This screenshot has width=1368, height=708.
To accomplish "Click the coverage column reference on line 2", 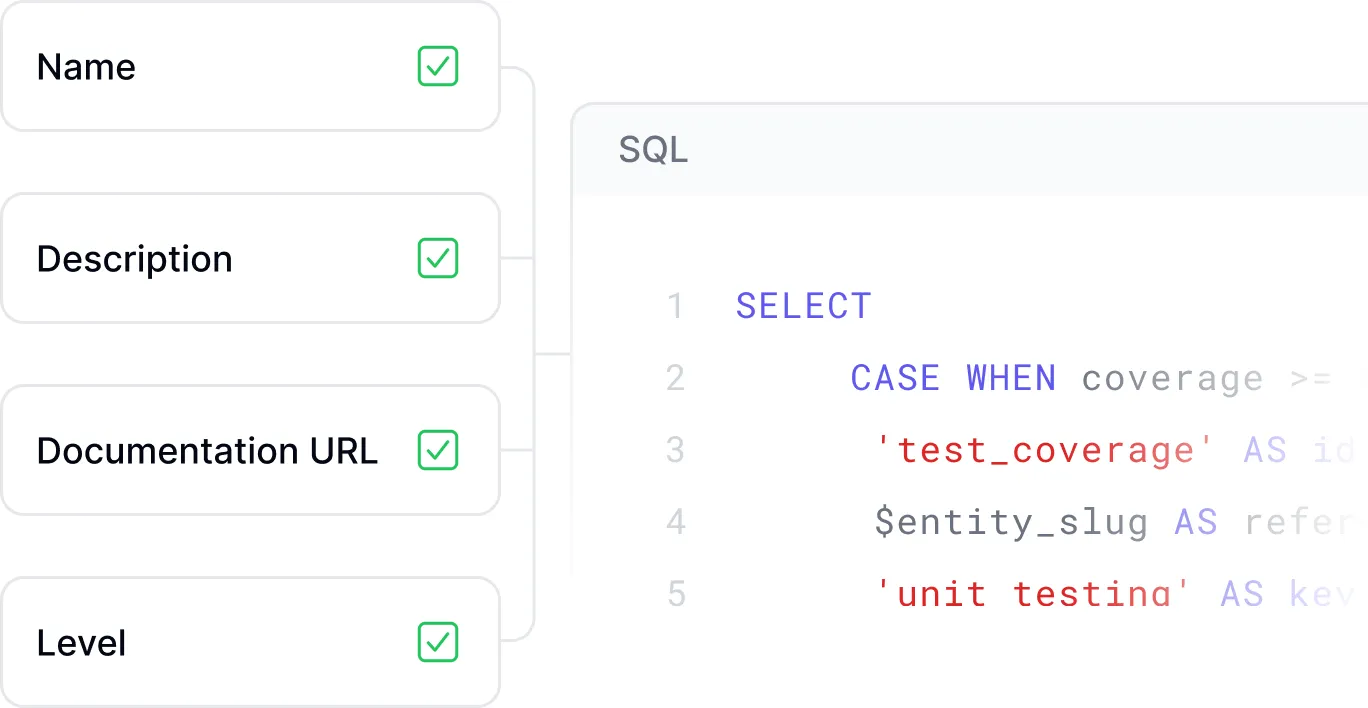I will click(1172, 378).
